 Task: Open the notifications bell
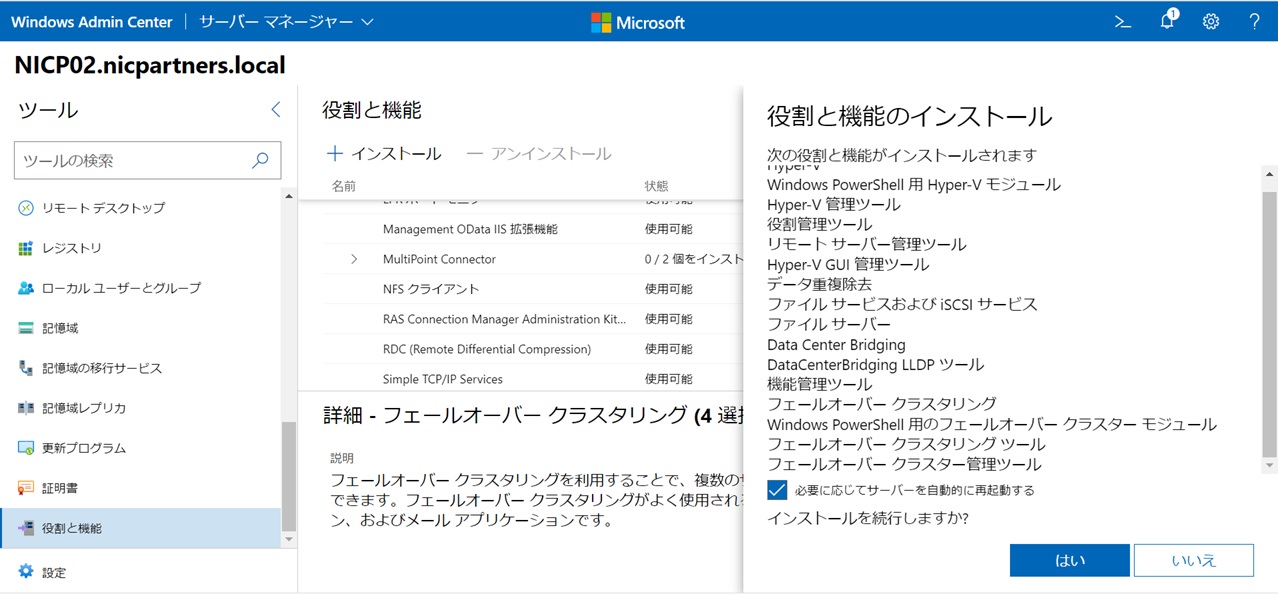tap(1167, 22)
